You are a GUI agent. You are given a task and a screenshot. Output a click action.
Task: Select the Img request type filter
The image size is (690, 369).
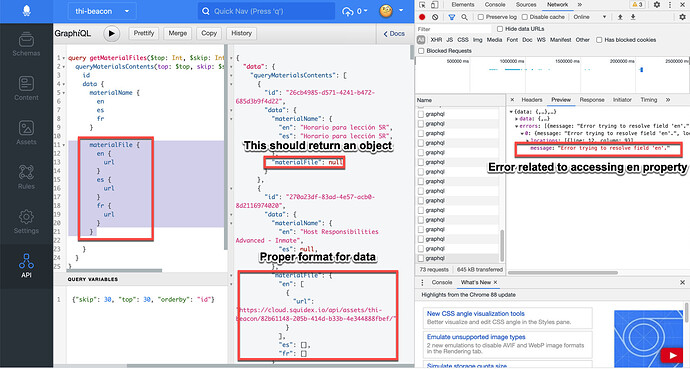(x=477, y=40)
